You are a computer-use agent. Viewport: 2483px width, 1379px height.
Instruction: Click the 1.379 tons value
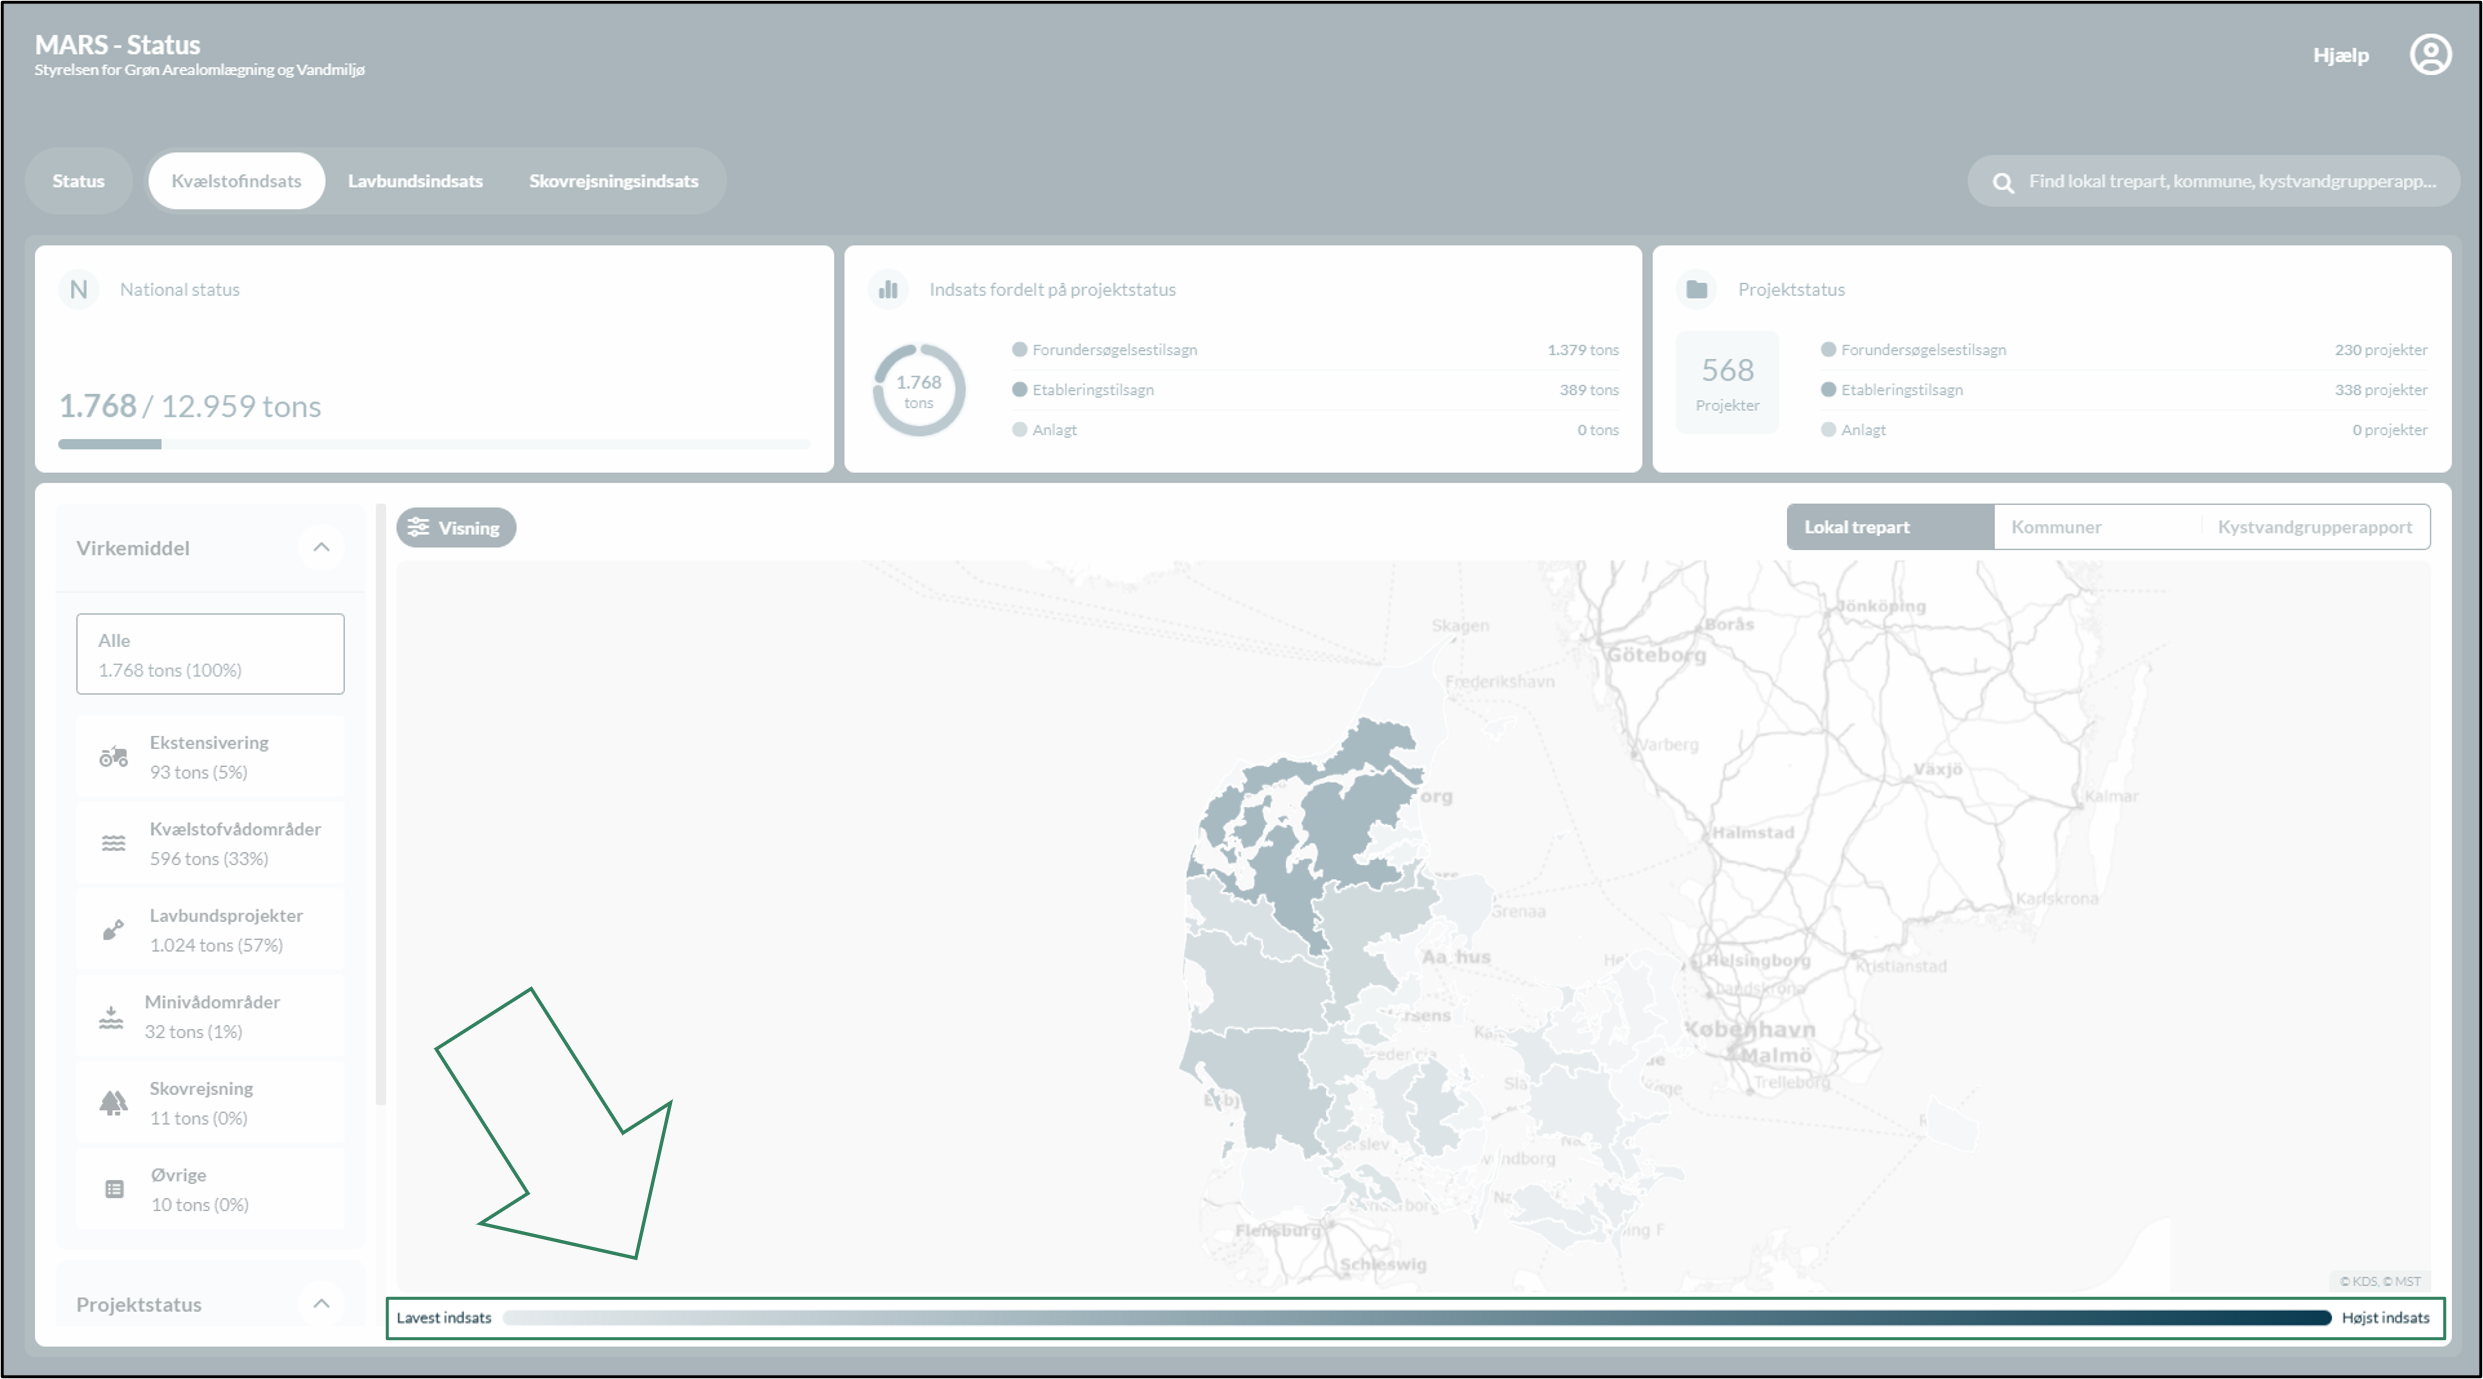1582,349
